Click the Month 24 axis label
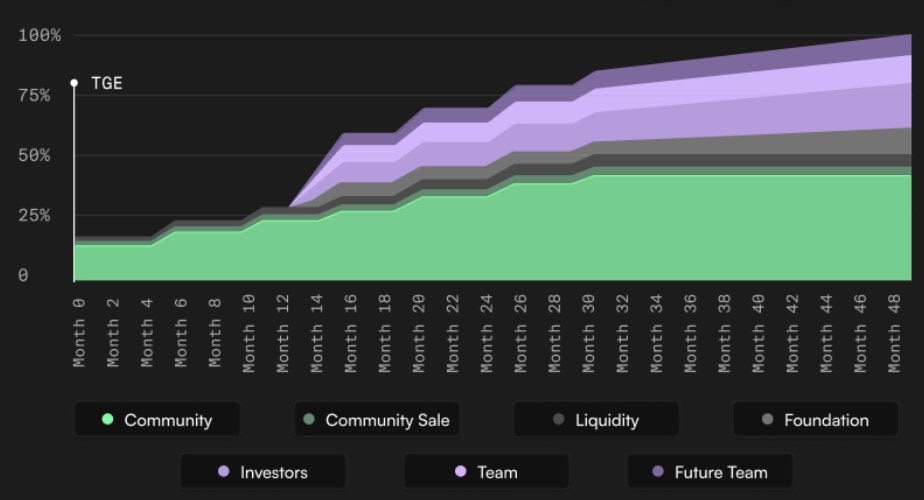Image resolution: width=924 pixels, height=500 pixels. [487, 330]
